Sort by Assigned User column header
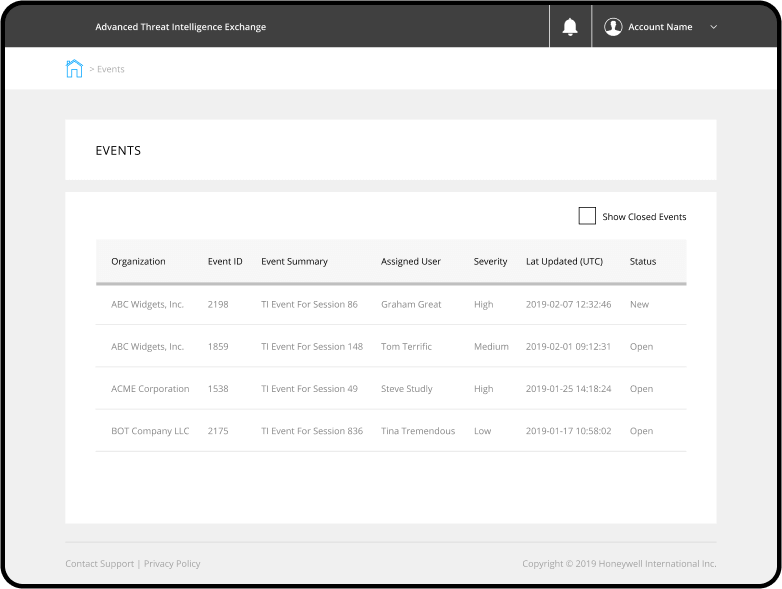782x589 pixels. click(410, 261)
